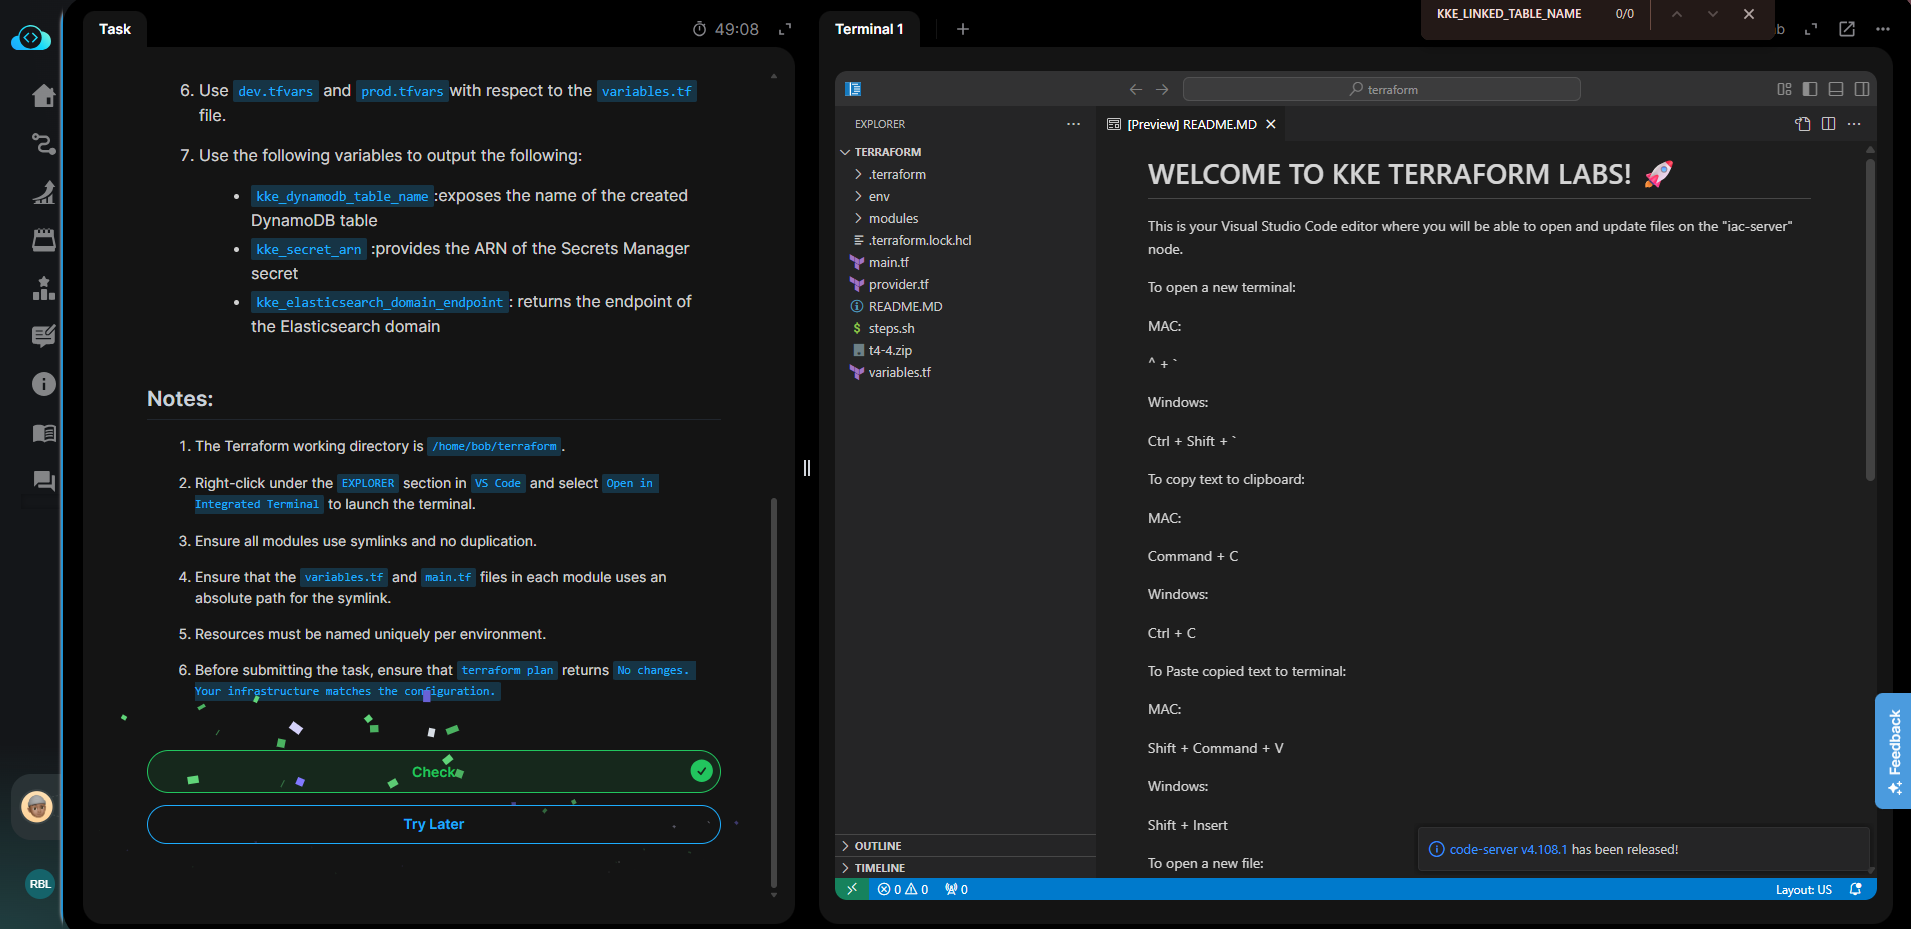Expand the env folder in the explorer
Image resolution: width=1911 pixels, height=929 pixels.
[x=879, y=196]
